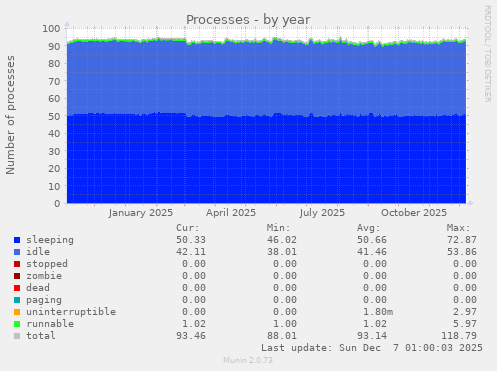This screenshot has height=371, width=497.
Task: Click the 'July 2025' axis label
Action: (x=322, y=213)
